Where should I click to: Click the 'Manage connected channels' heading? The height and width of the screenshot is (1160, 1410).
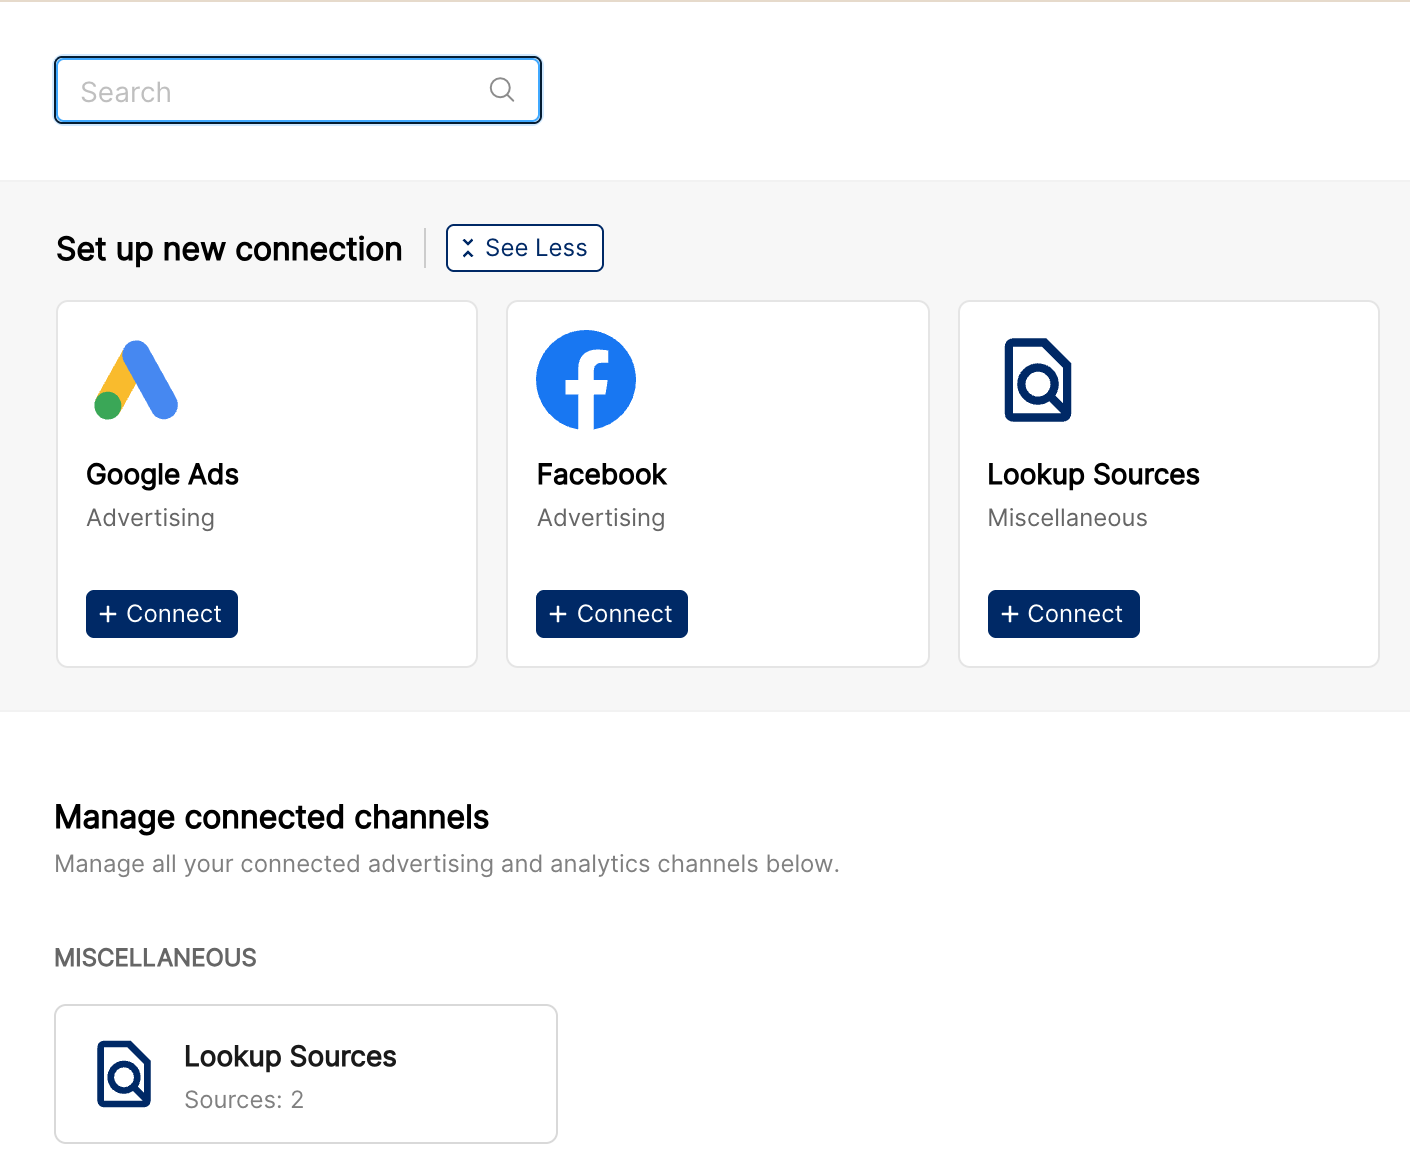[272, 817]
